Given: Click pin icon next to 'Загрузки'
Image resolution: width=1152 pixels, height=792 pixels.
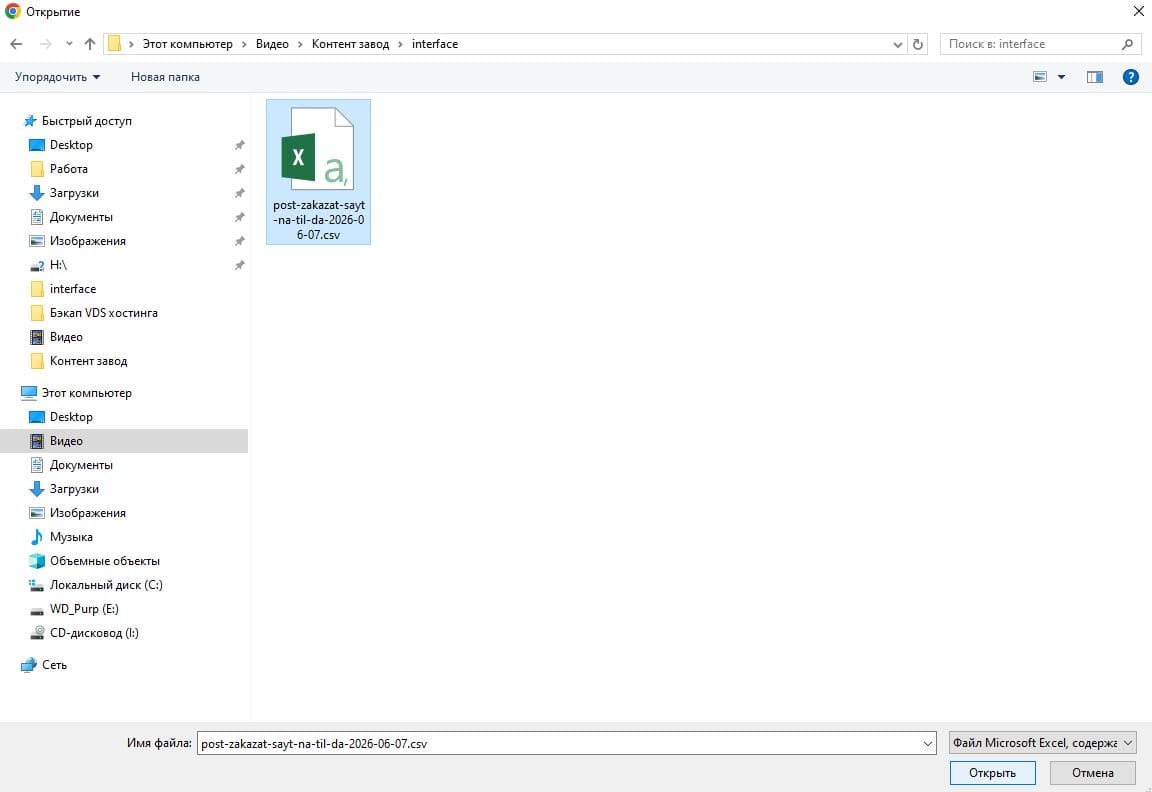Looking at the screenshot, I should pyautogui.click(x=240, y=193).
